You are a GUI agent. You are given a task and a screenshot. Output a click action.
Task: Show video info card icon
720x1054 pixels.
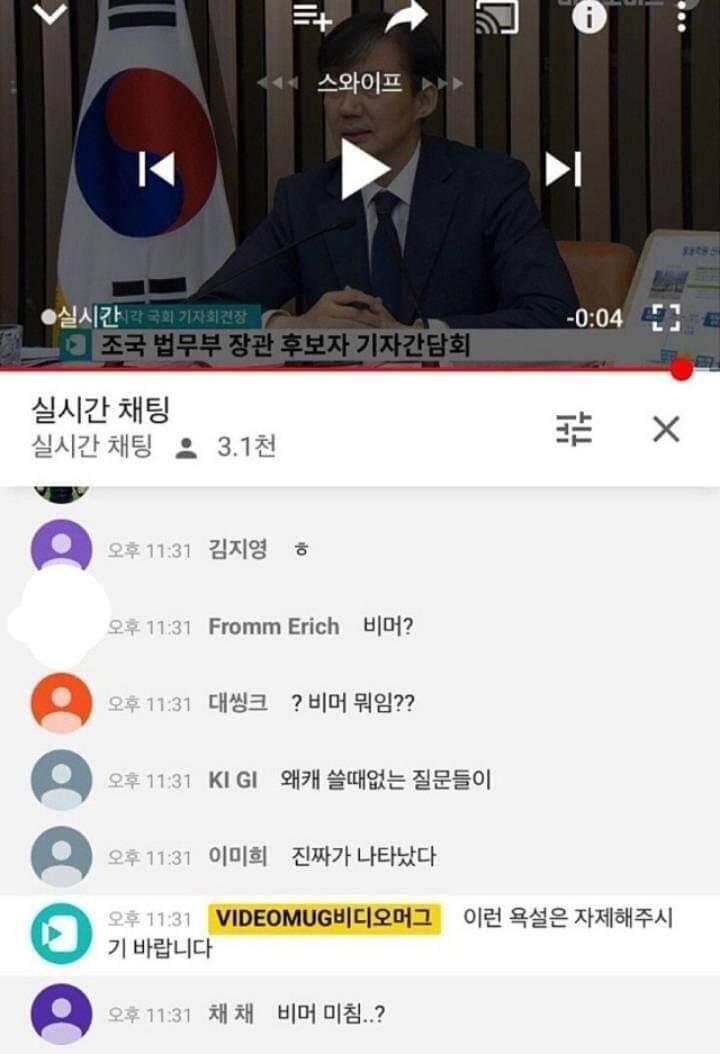[x=589, y=16]
